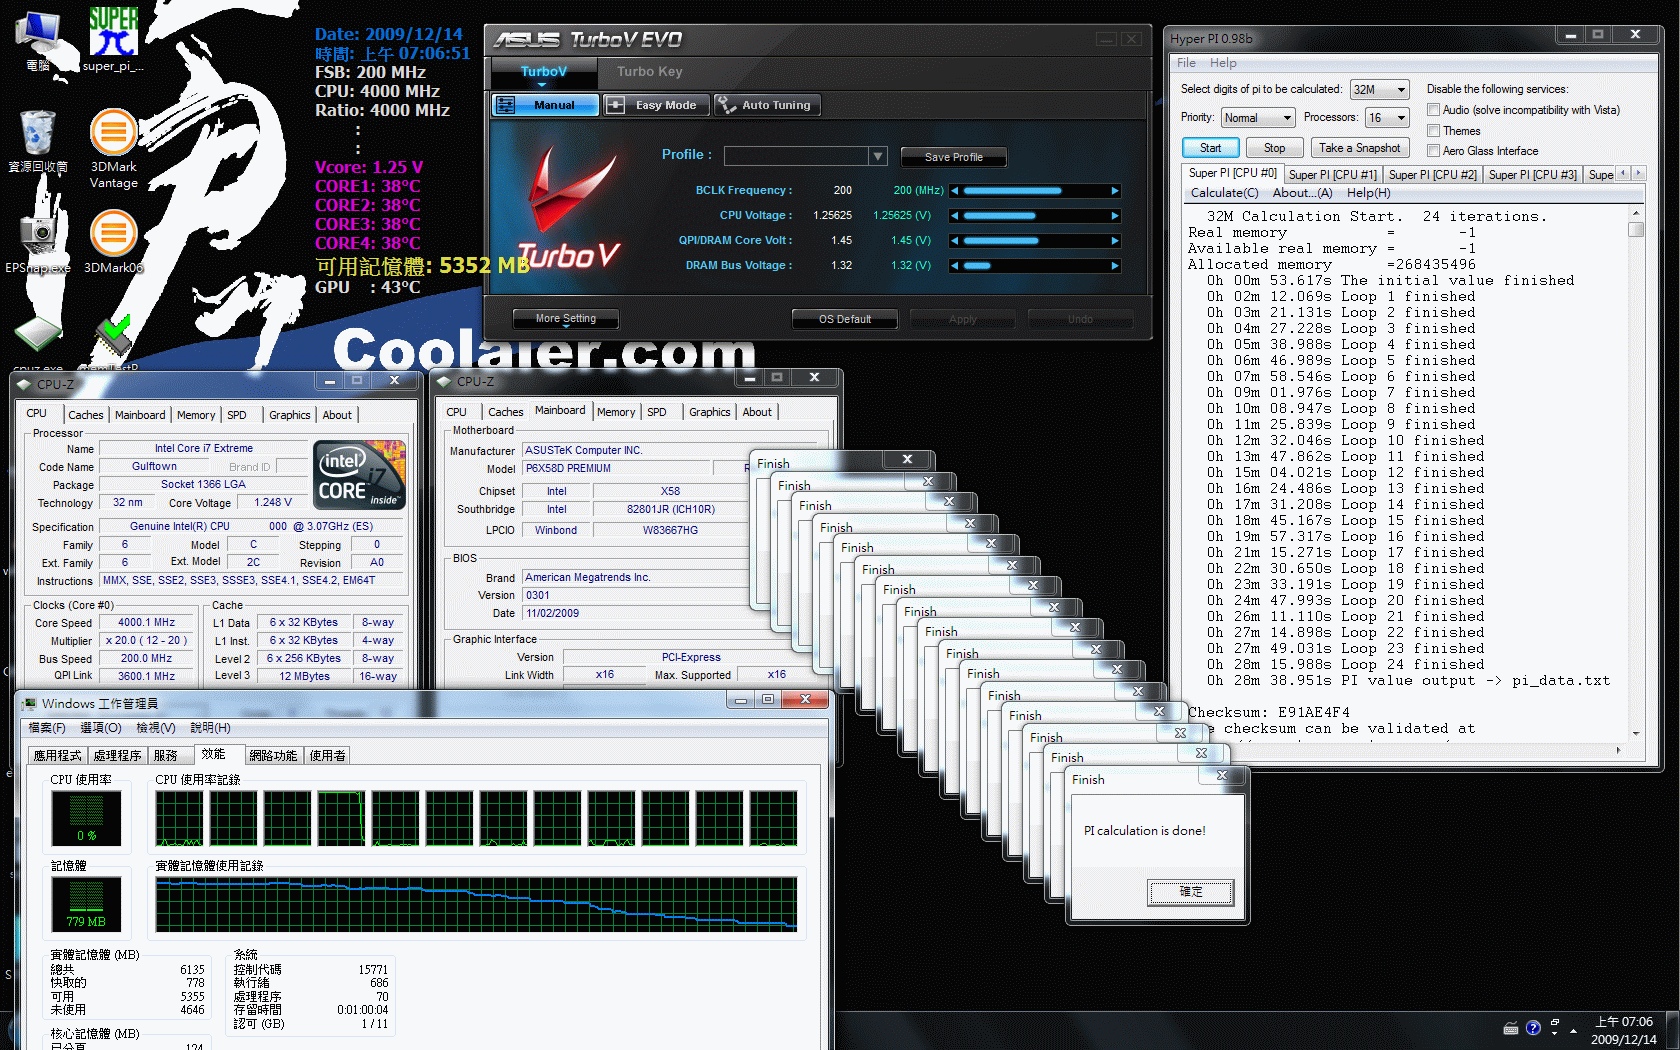Image resolution: width=1680 pixels, height=1050 pixels.
Task: Open the super_pi desktop shortcut
Action: 113,40
